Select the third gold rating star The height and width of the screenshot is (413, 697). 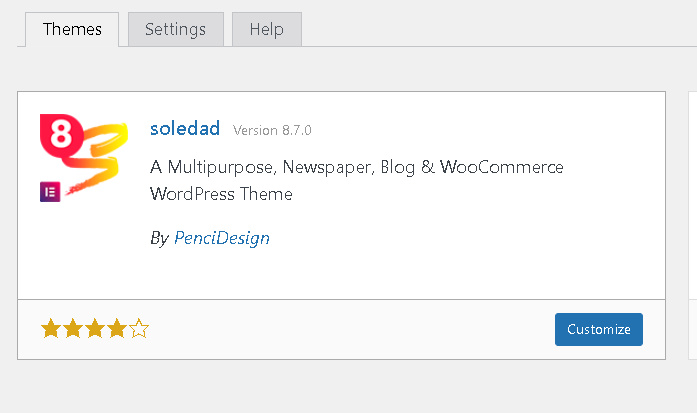(94, 328)
